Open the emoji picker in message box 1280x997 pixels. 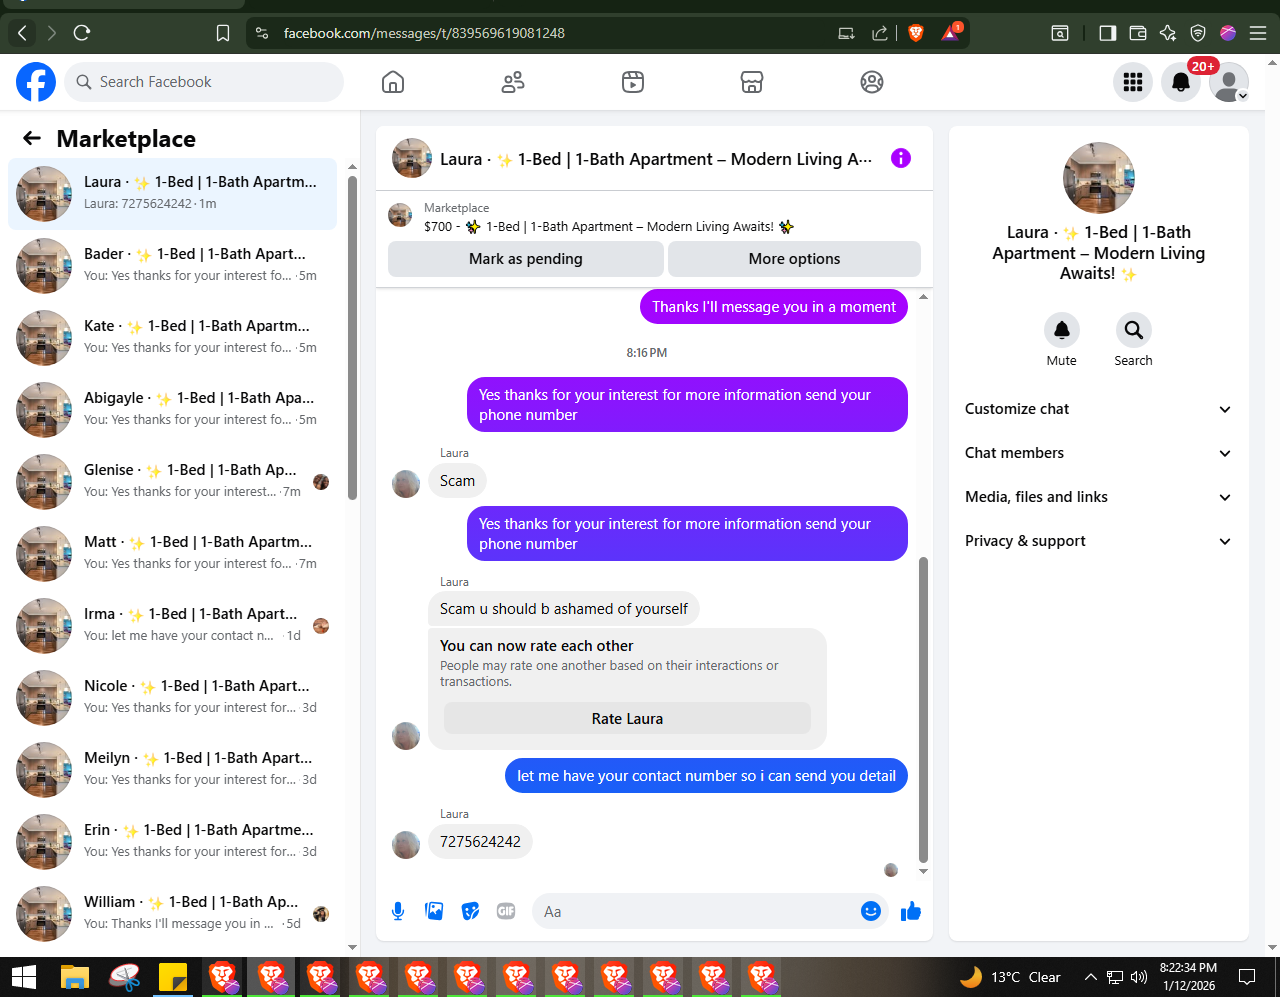(x=871, y=911)
